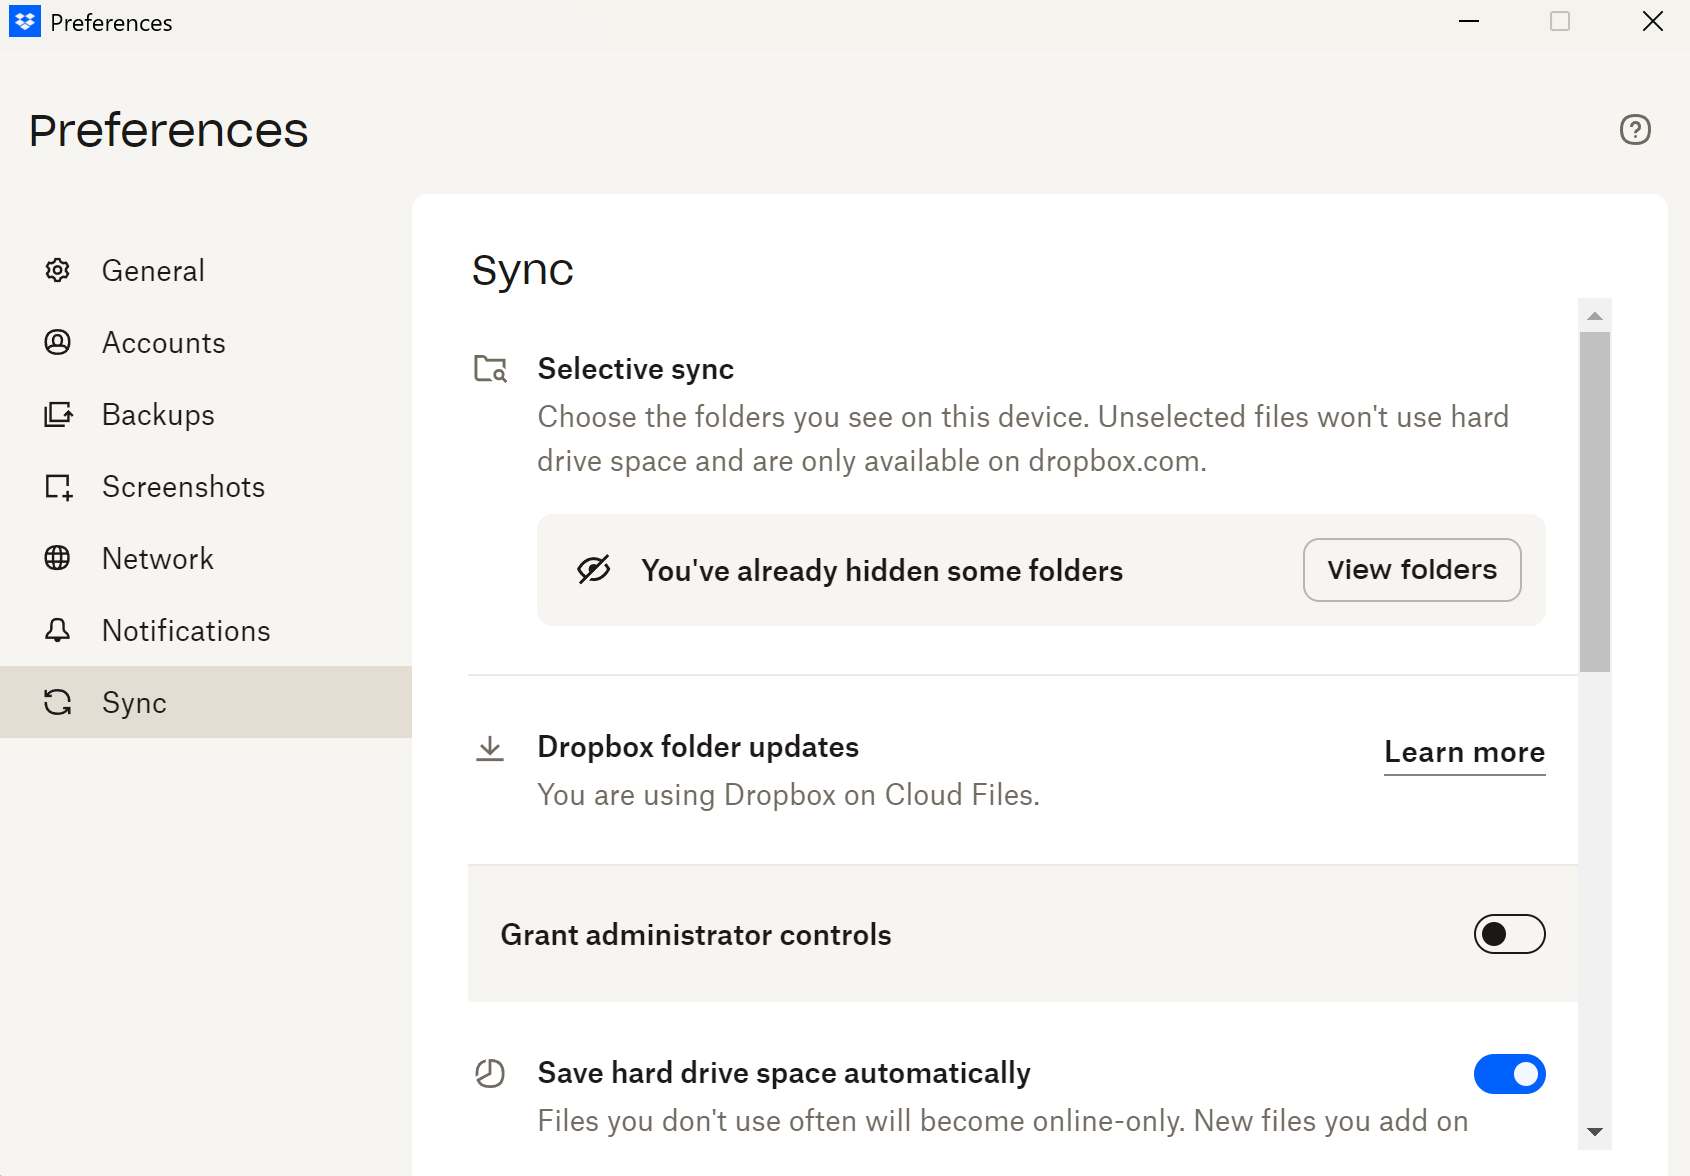Click the Dropbox logo in title bar

click(25, 21)
